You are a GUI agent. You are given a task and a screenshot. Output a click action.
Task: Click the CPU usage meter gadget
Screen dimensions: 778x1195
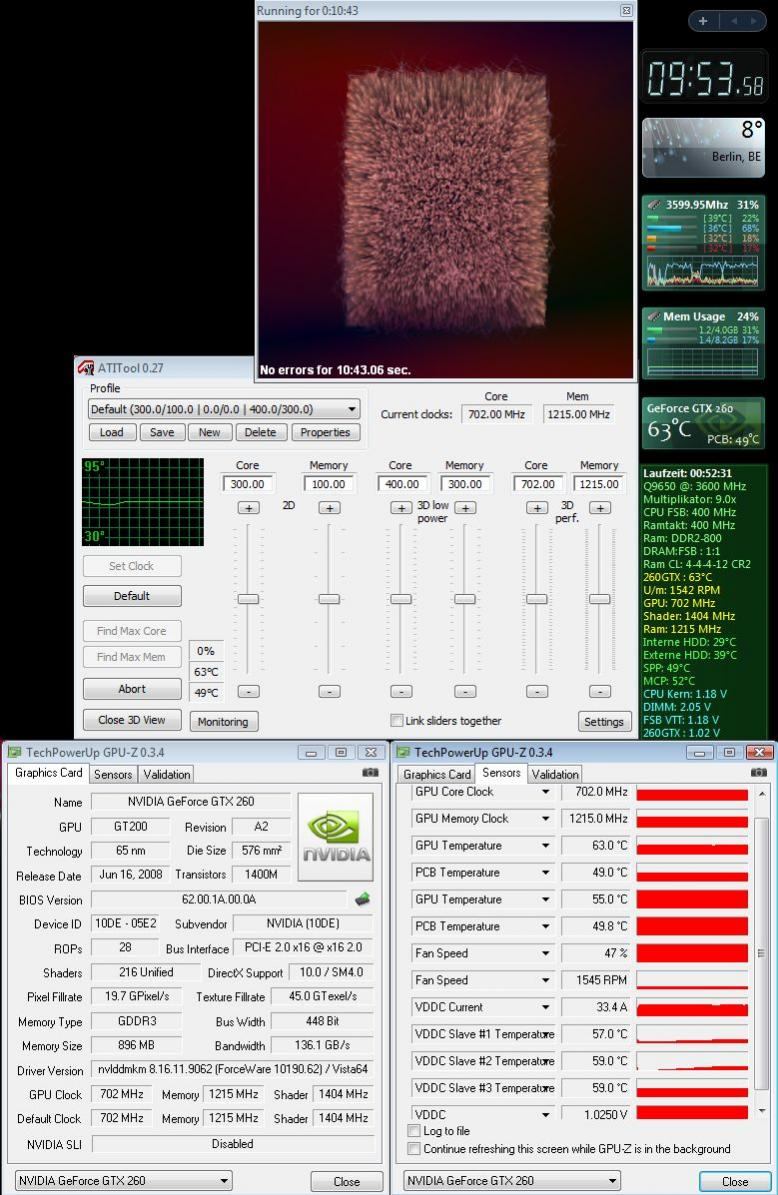pyautogui.click(x=703, y=243)
